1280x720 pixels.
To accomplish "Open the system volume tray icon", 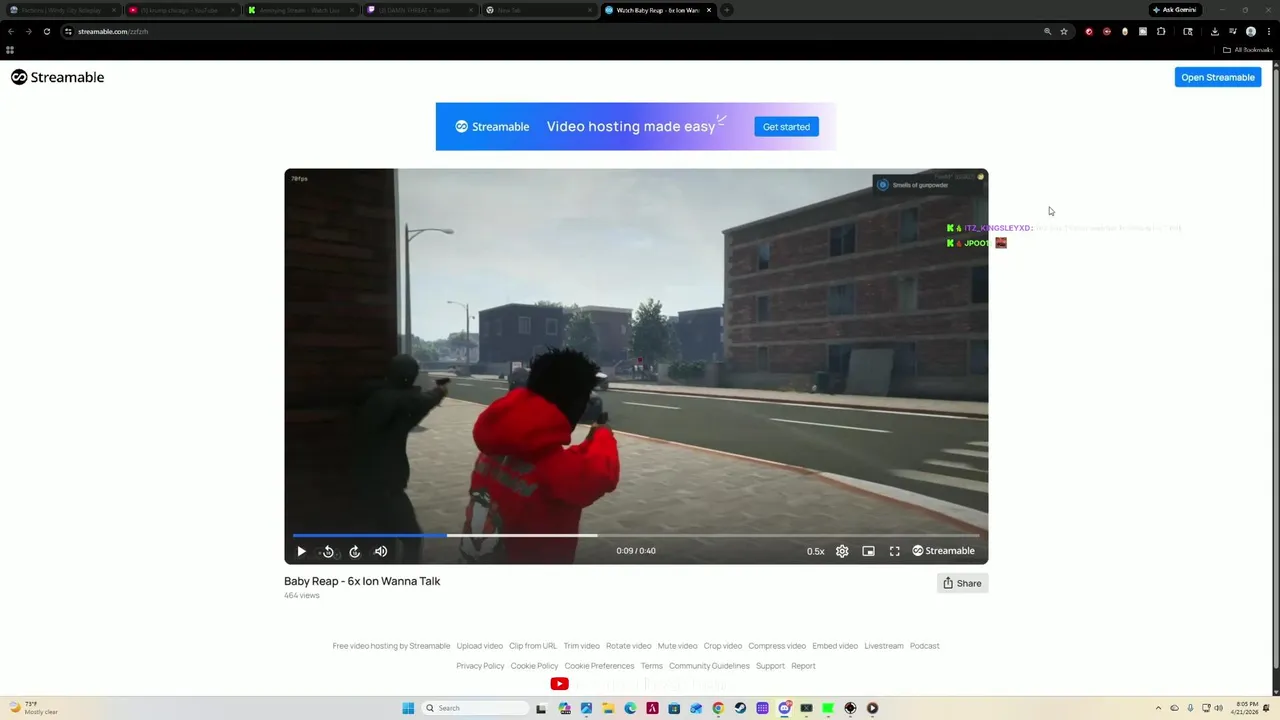I will point(1218,708).
